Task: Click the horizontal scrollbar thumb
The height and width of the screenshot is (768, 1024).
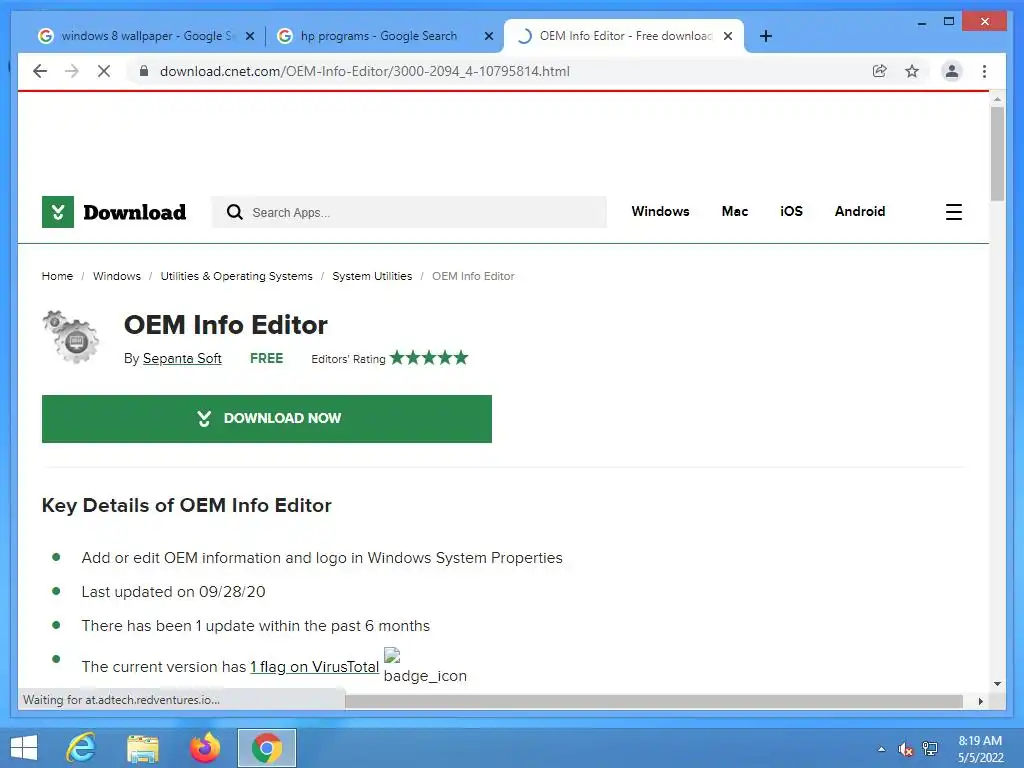Action: coord(653,701)
